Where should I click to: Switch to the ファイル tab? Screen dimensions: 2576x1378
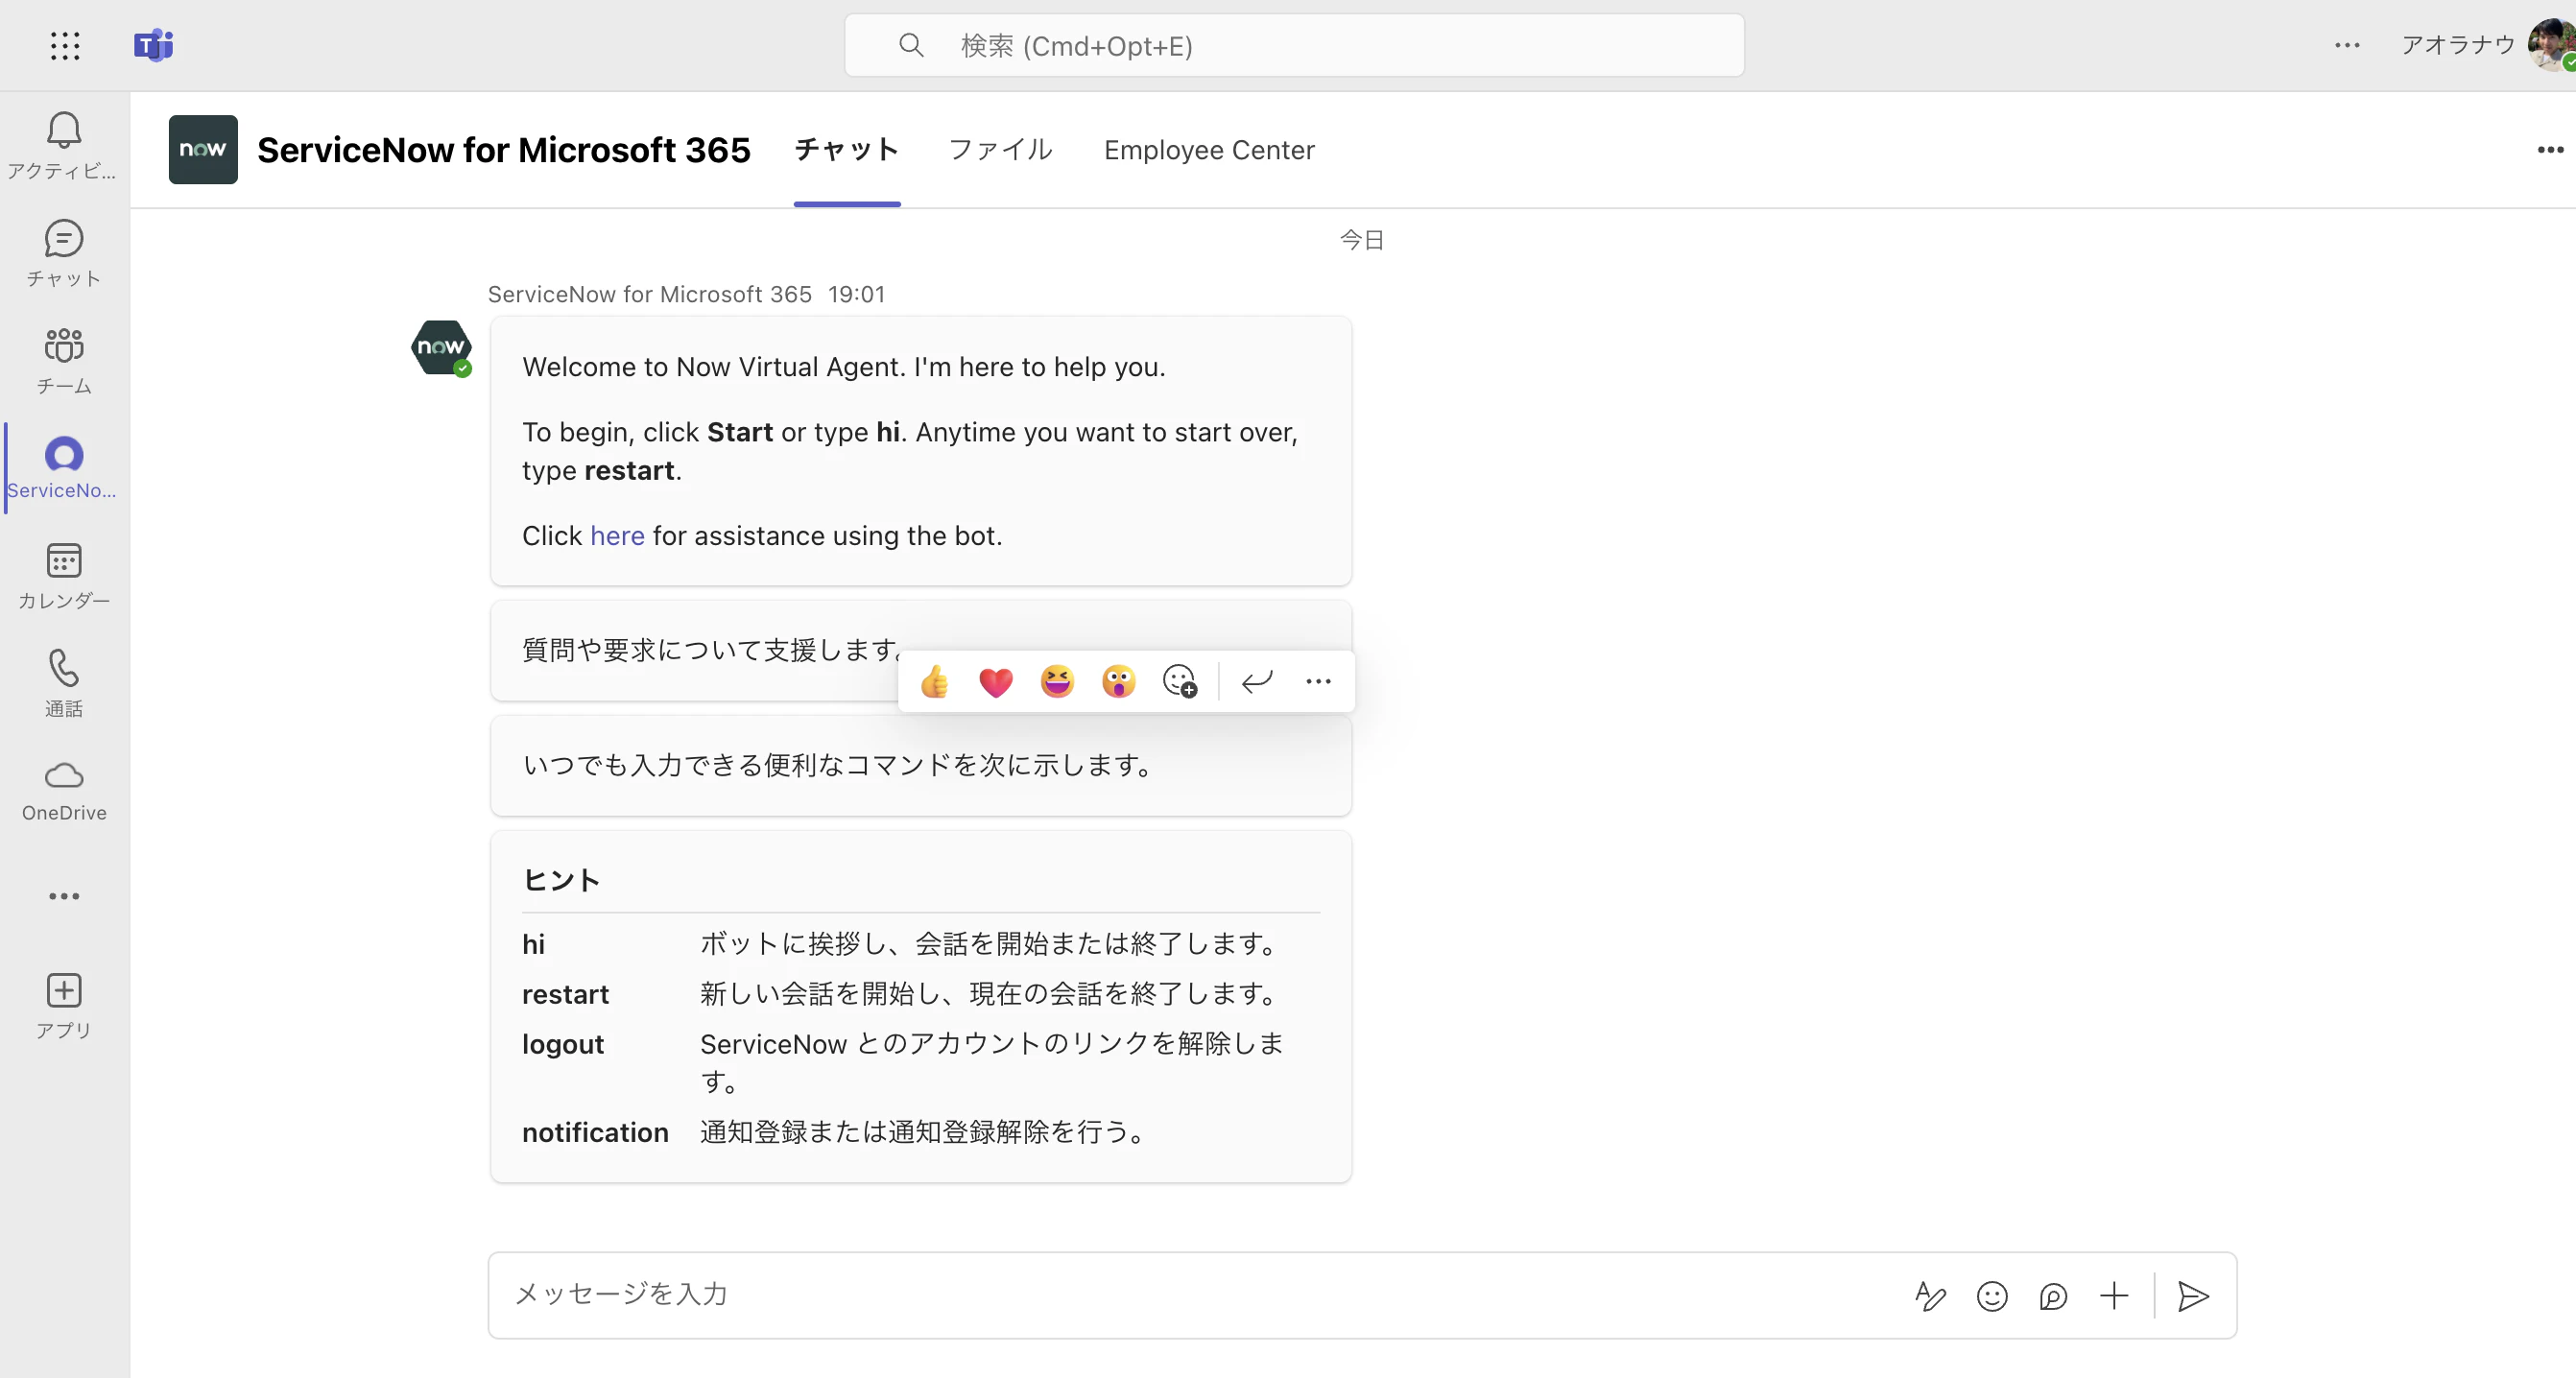(x=1000, y=149)
